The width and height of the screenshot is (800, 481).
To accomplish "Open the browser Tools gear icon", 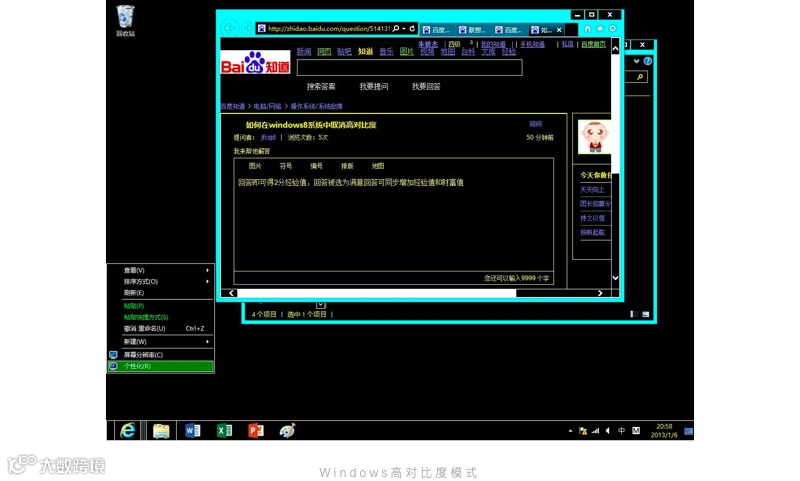I will coord(613,29).
